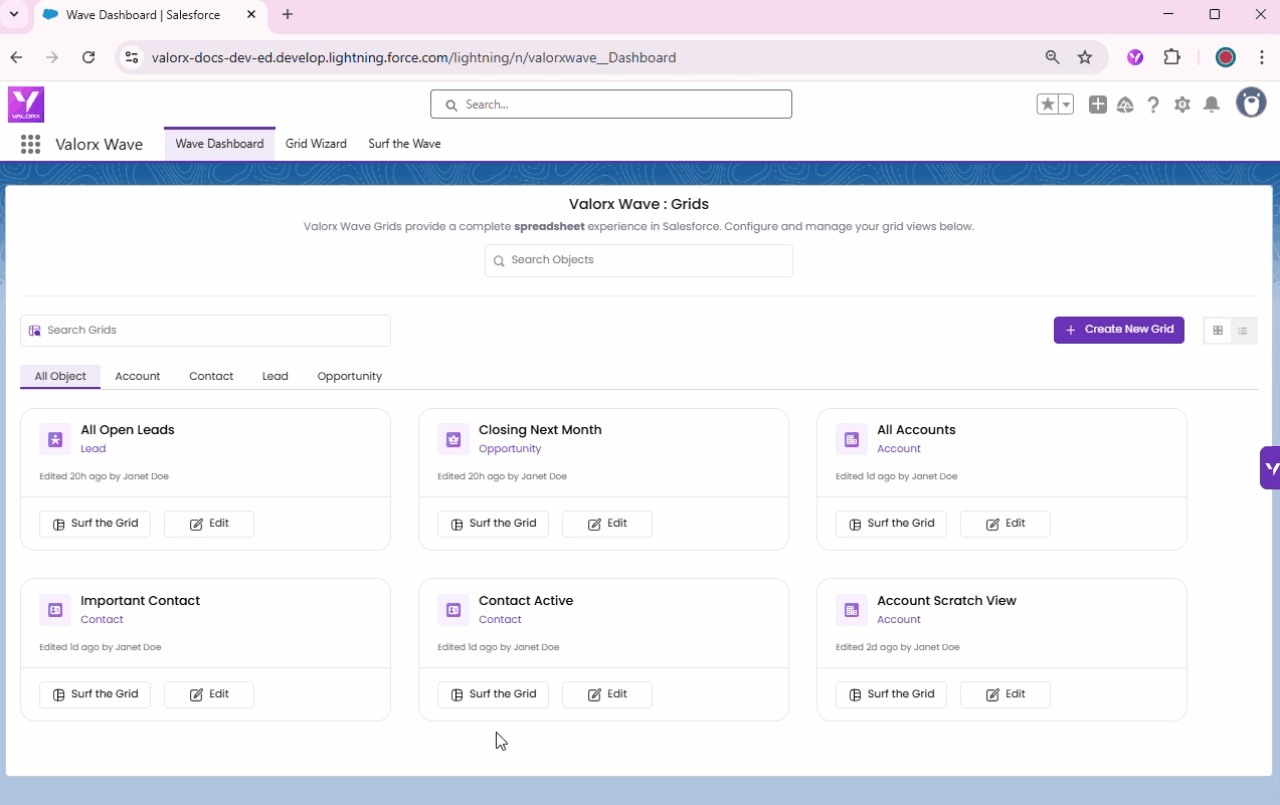Screen dimensions: 1280x805
Task: Click the Account Scratch View card icon
Action: click(x=851, y=610)
